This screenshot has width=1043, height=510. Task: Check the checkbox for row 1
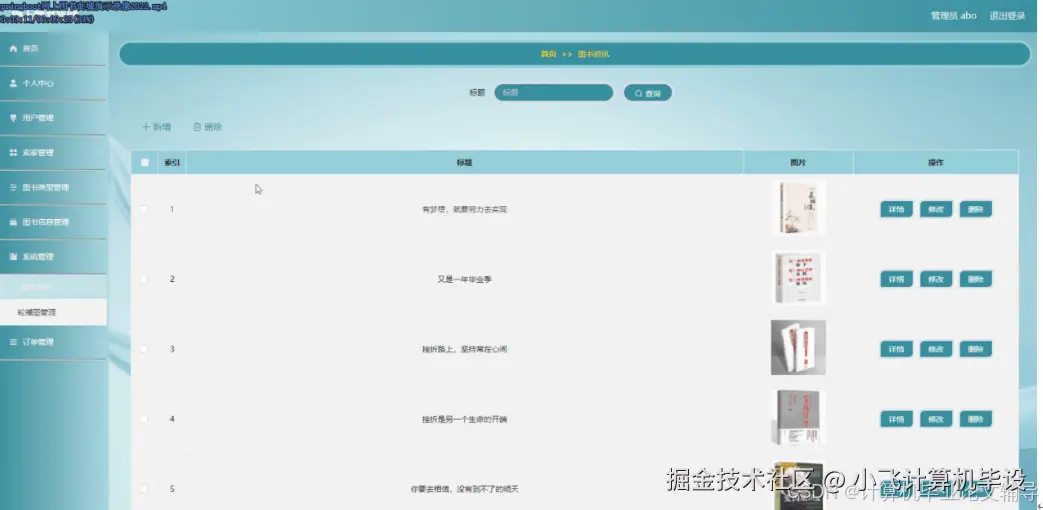coord(144,209)
